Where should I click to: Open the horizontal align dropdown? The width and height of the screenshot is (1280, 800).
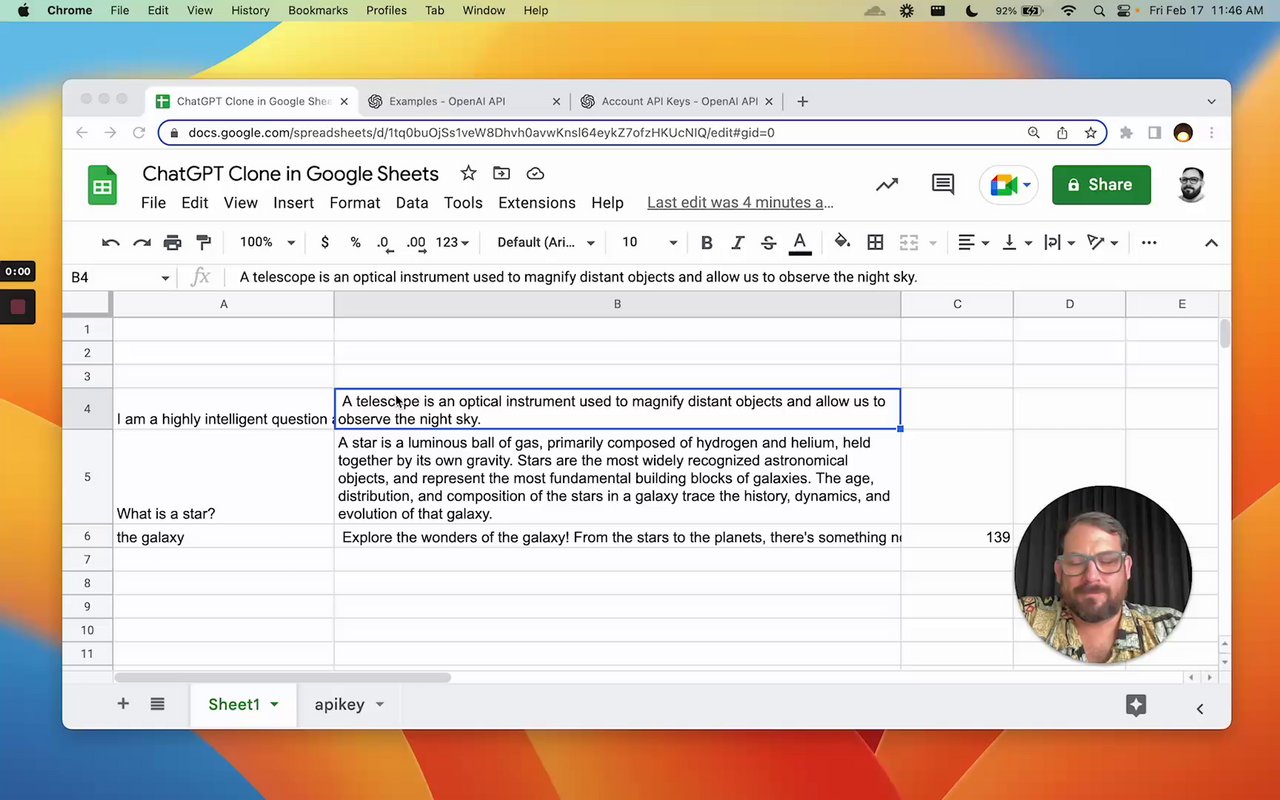[973, 242]
